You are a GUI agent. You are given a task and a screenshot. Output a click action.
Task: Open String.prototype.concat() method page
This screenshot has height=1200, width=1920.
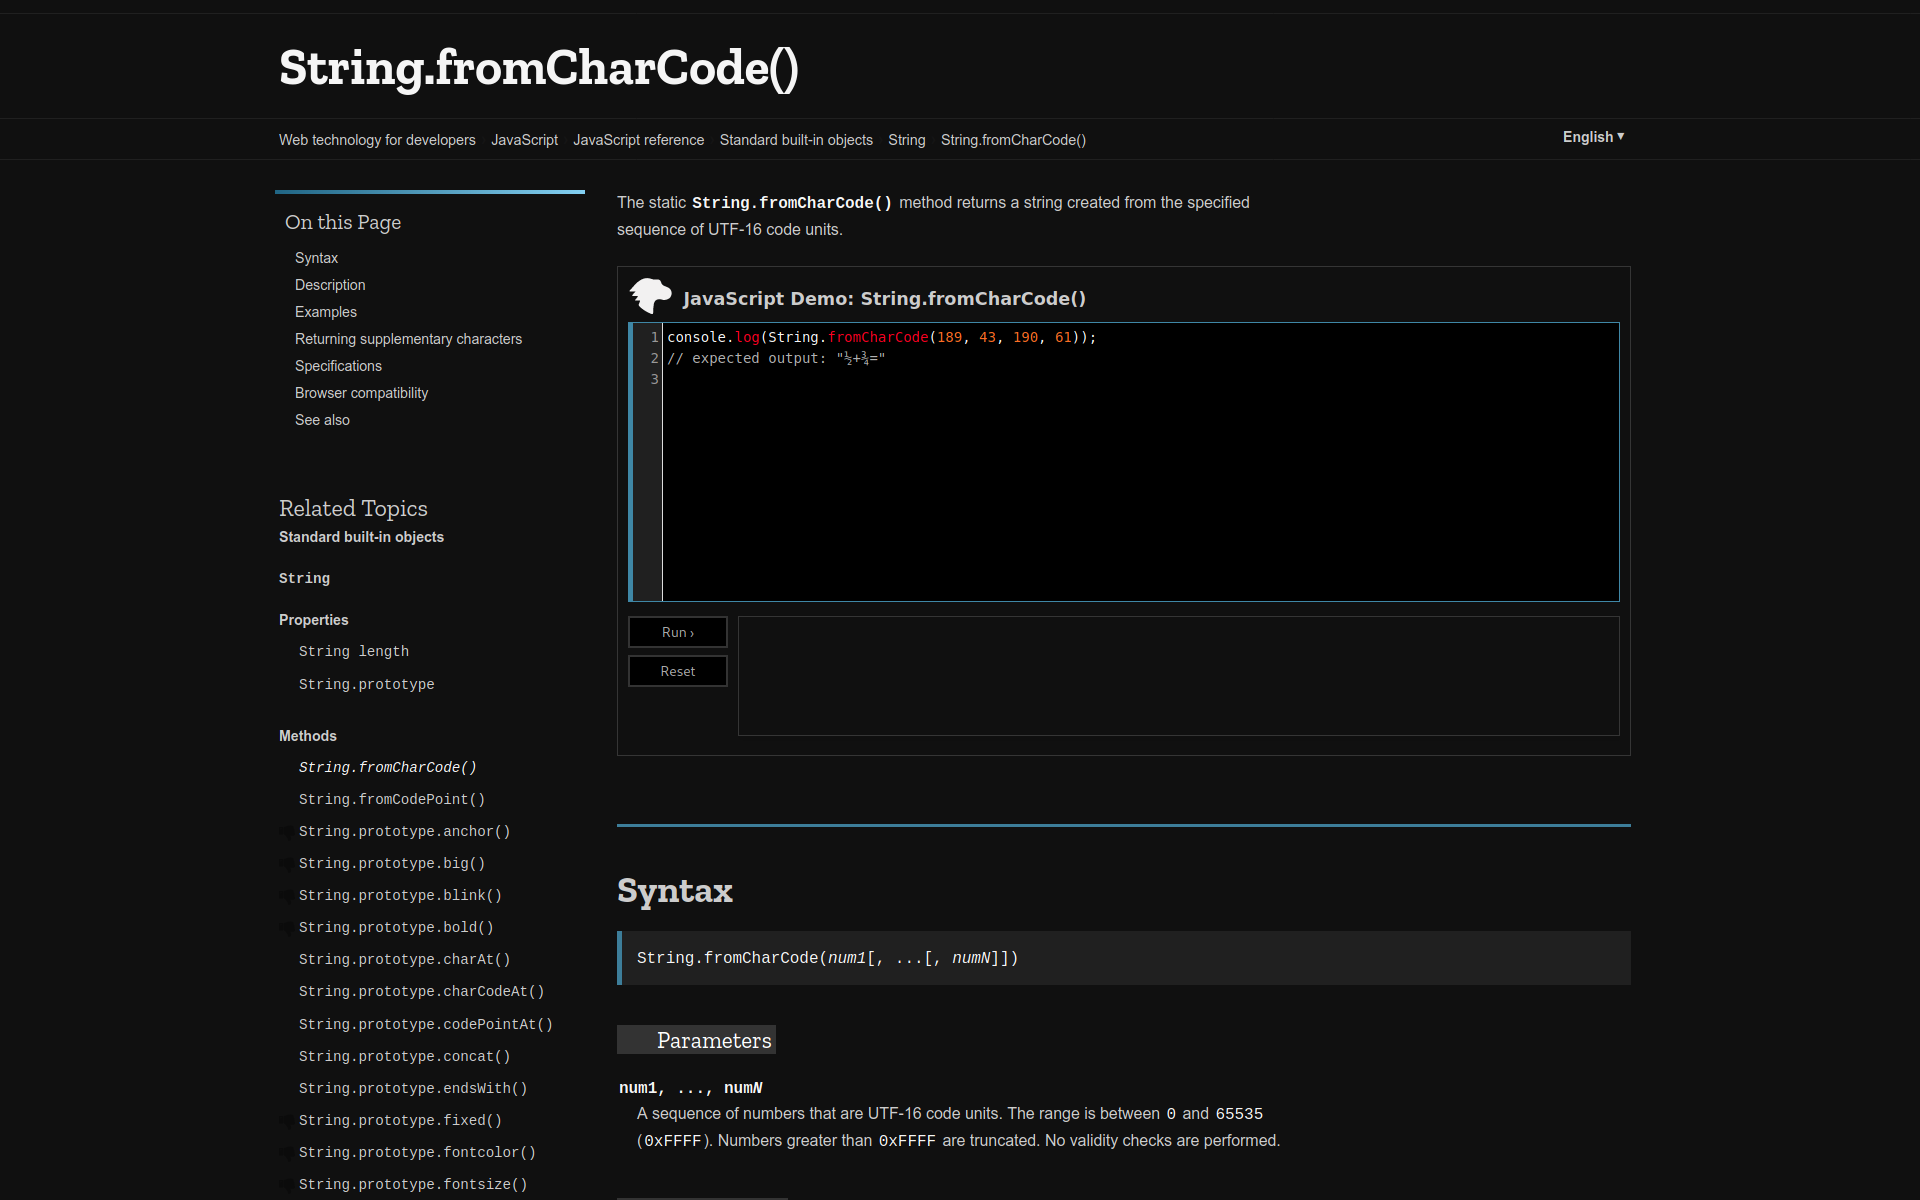pyautogui.click(x=404, y=1056)
